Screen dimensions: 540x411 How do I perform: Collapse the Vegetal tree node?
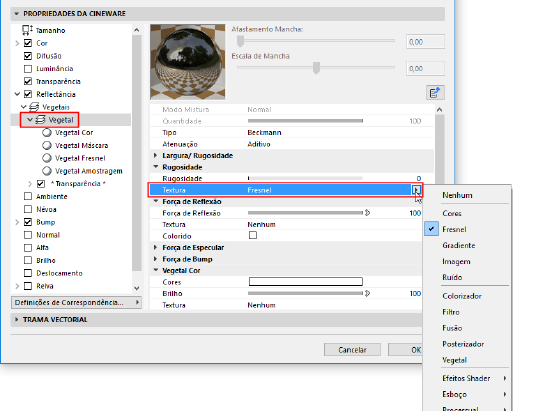30,120
